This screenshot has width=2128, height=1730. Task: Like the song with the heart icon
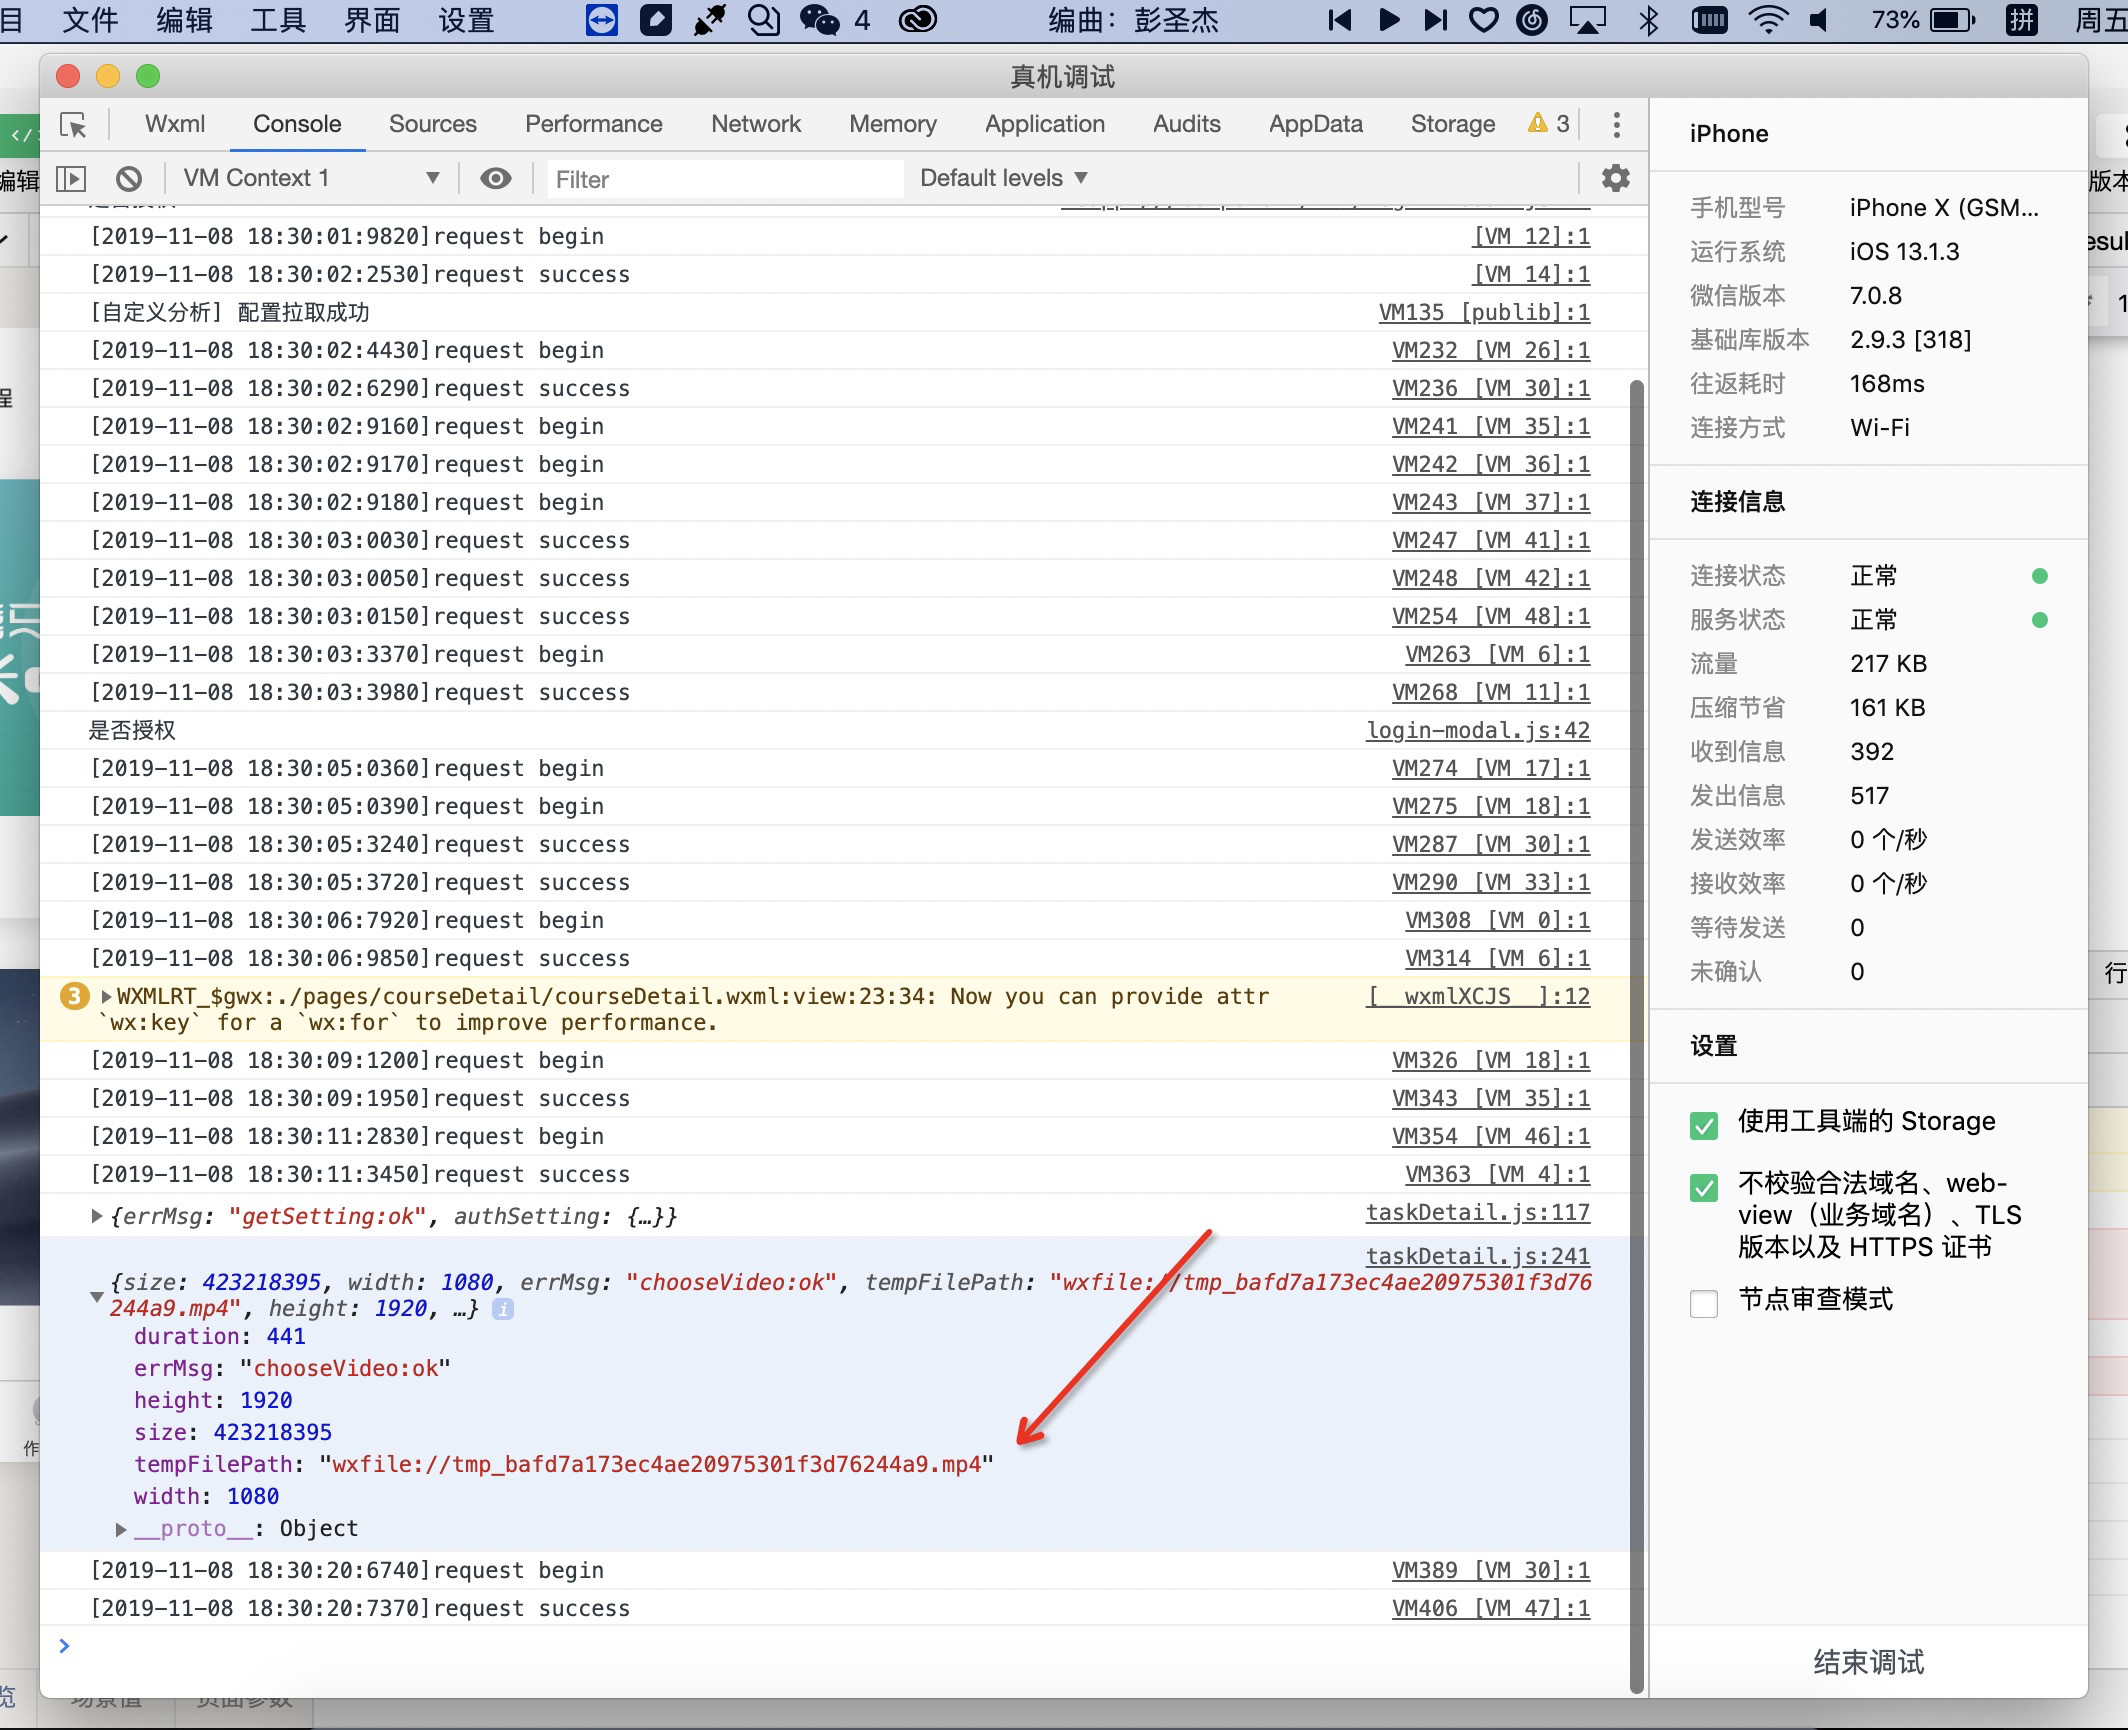tap(1484, 20)
